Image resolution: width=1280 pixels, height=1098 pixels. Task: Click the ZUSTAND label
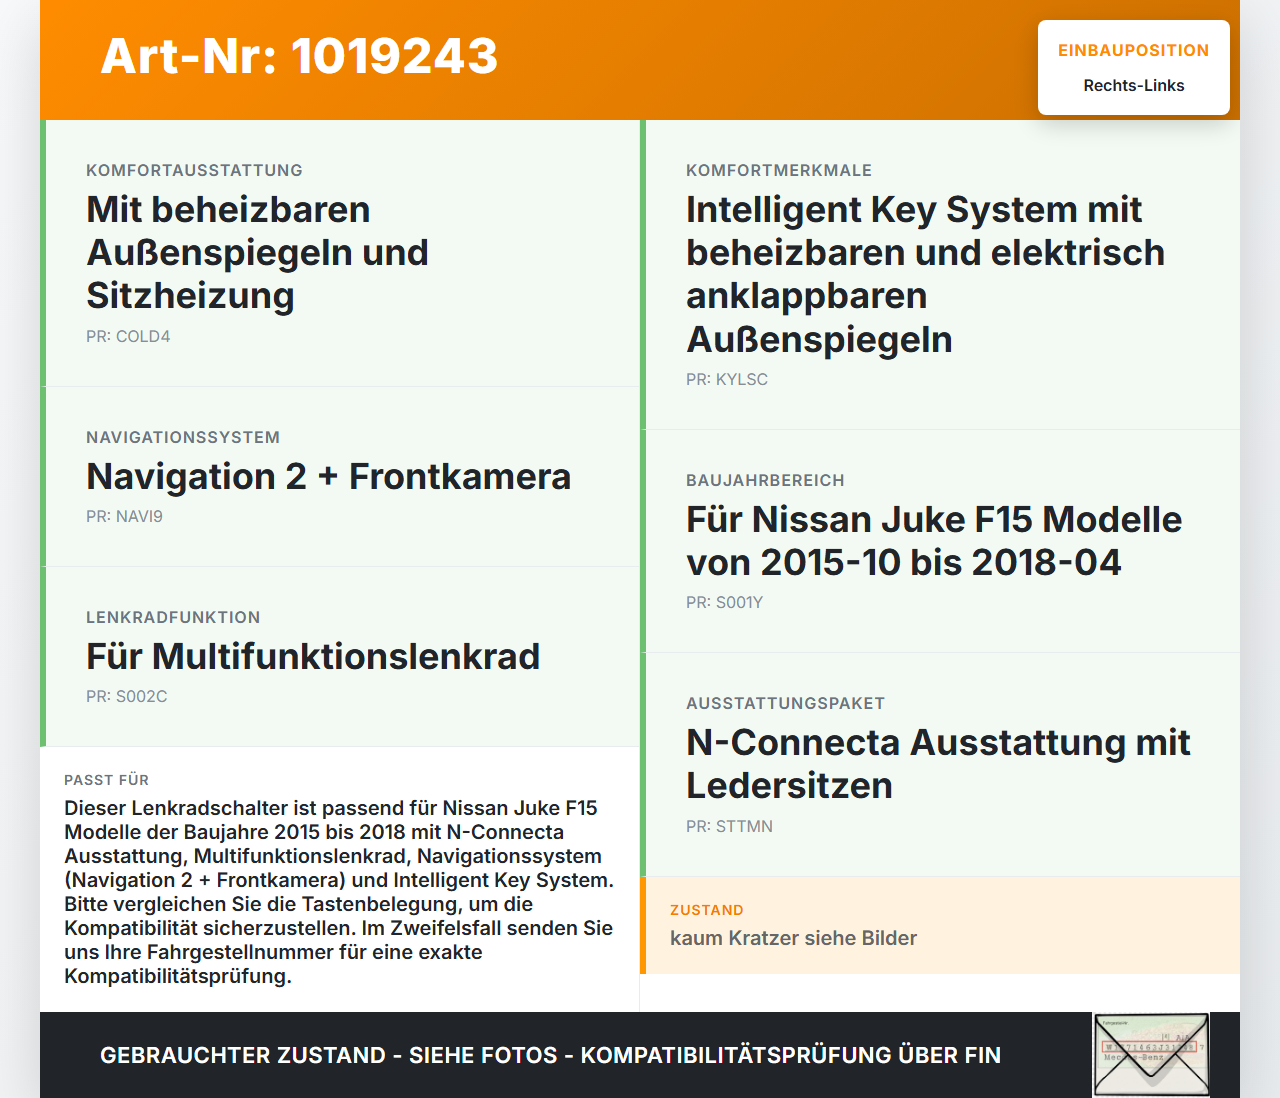pos(707,910)
